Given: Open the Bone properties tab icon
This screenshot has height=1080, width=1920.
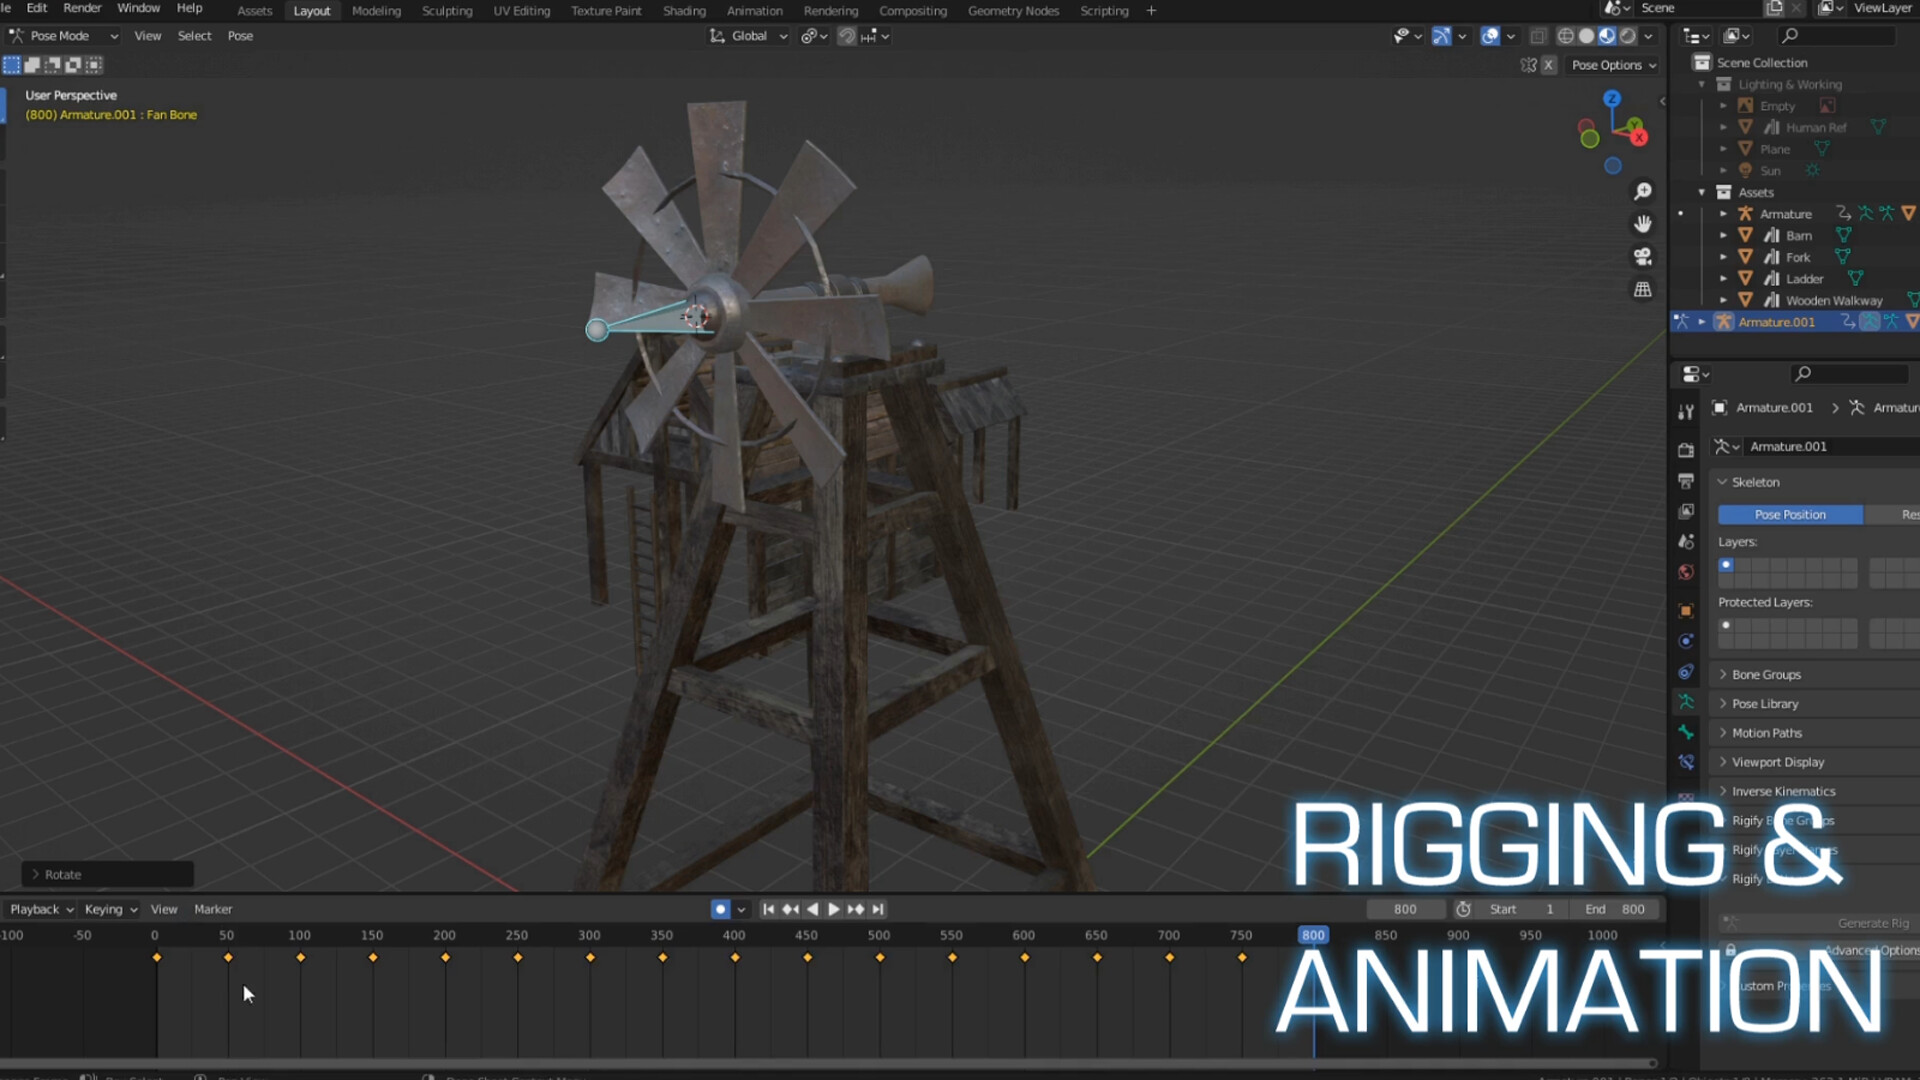Looking at the screenshot, I should pyautogui.click(x=1686, y=732).
